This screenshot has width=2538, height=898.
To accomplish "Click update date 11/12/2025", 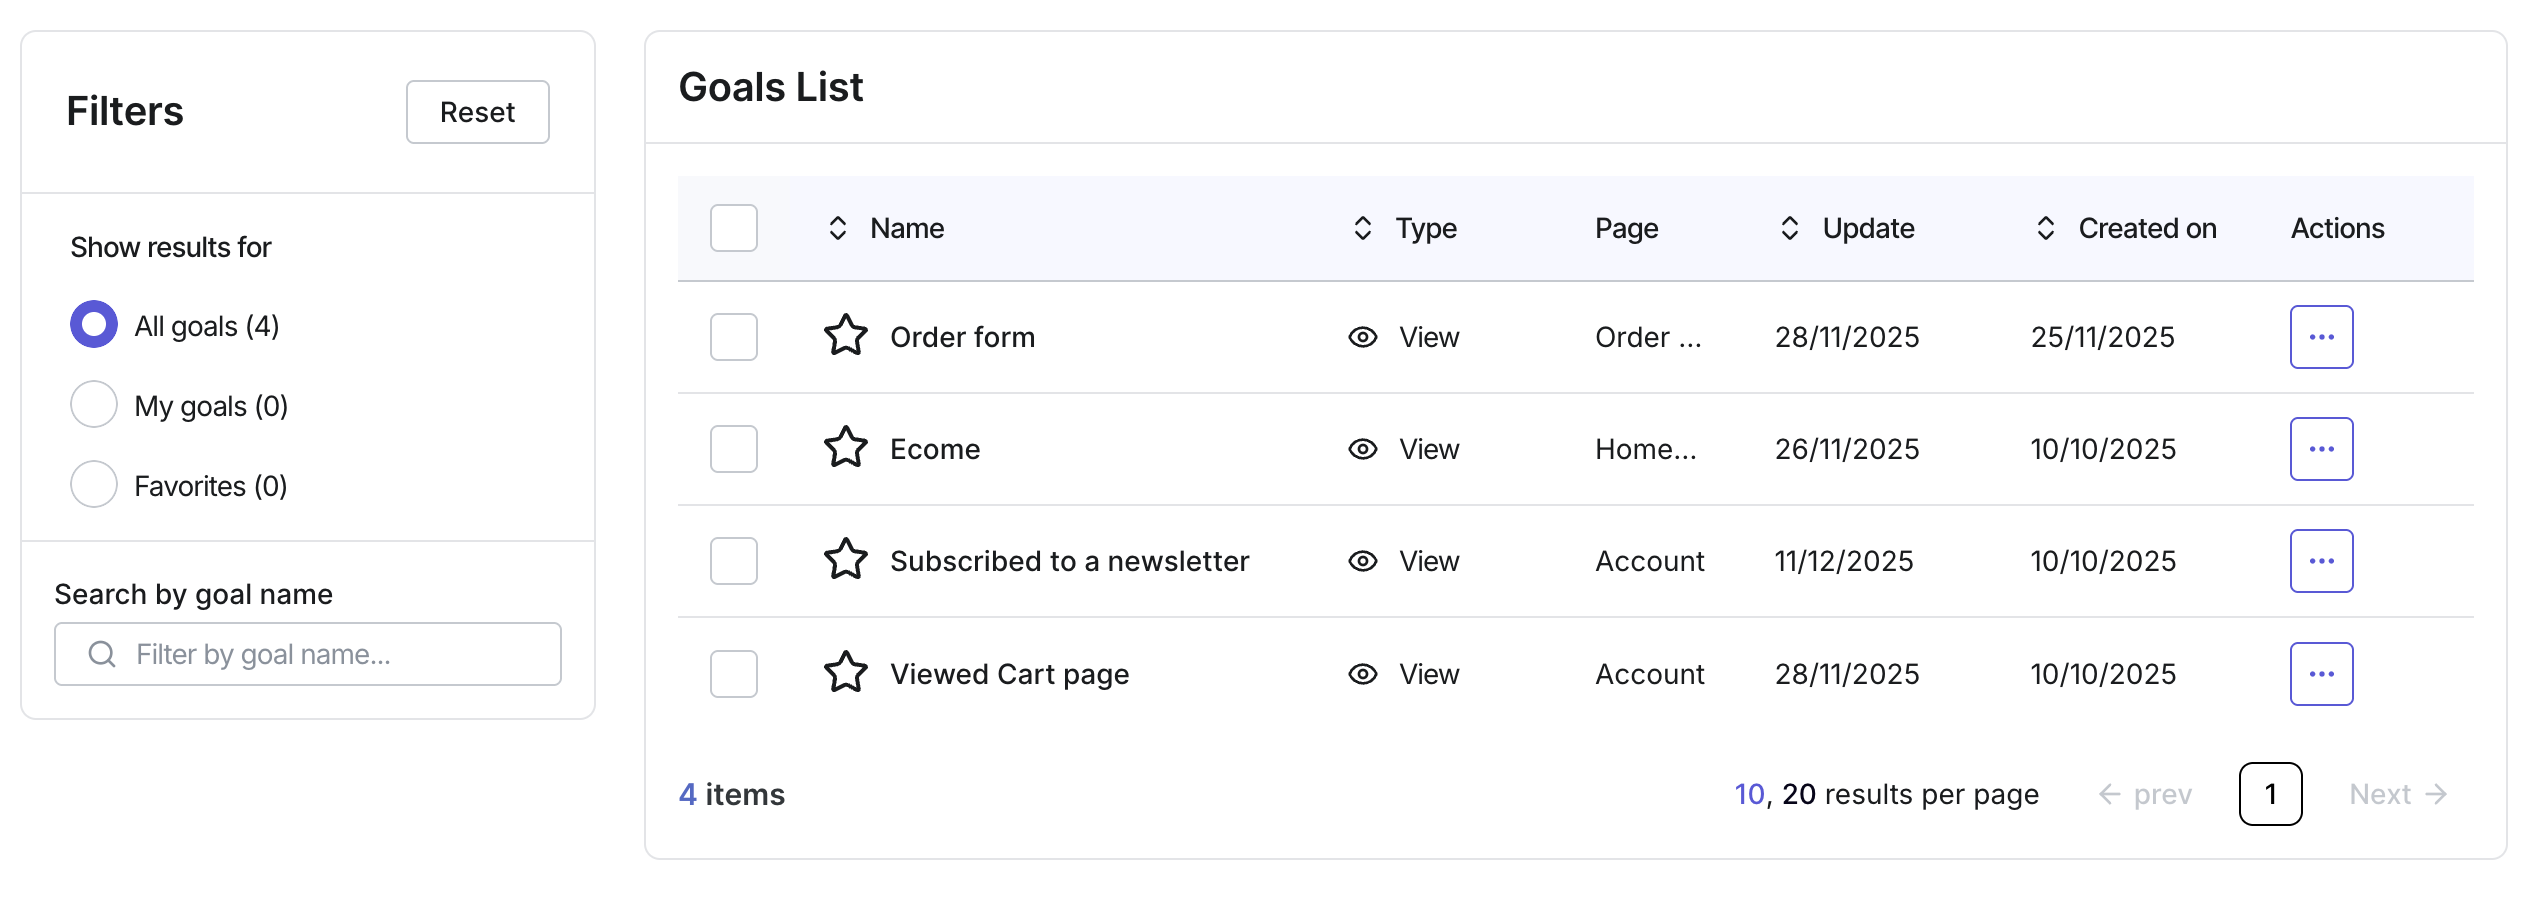I will pyautogui.click(x=1844, y=561).
